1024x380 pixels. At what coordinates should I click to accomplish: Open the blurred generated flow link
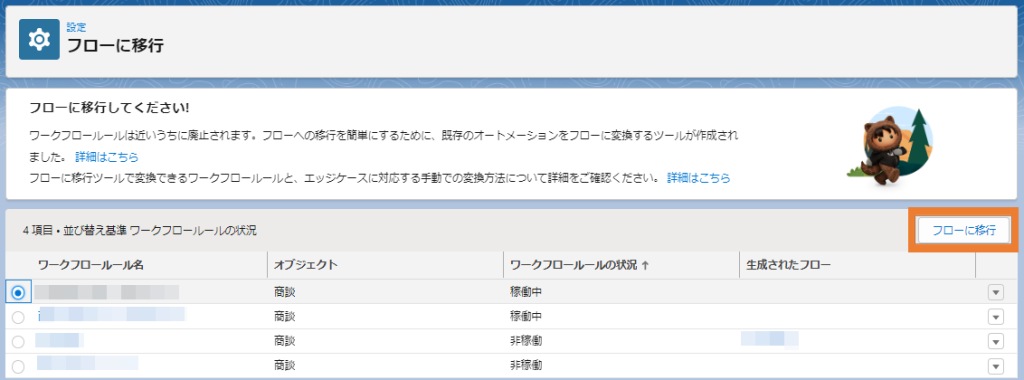point(769,339)
